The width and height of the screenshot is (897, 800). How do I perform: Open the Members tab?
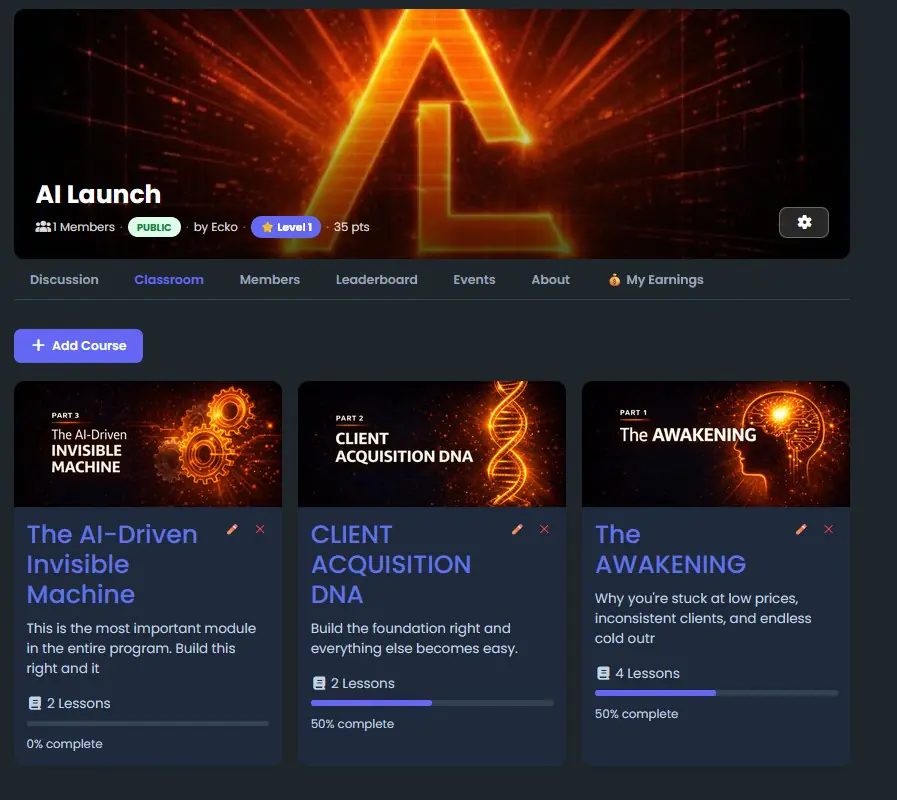pyautogui.click(x=269, y=280)
